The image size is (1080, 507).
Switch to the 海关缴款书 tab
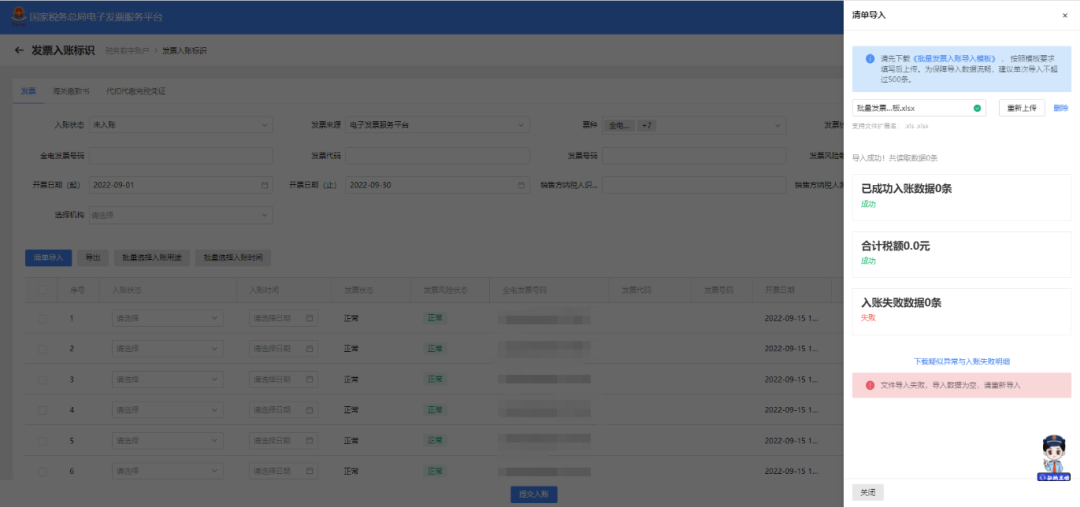[71, 91]
